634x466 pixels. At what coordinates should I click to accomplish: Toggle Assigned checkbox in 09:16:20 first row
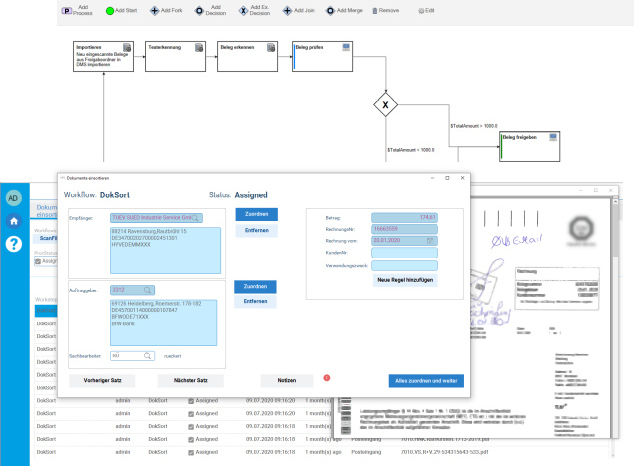pos(191,401)
